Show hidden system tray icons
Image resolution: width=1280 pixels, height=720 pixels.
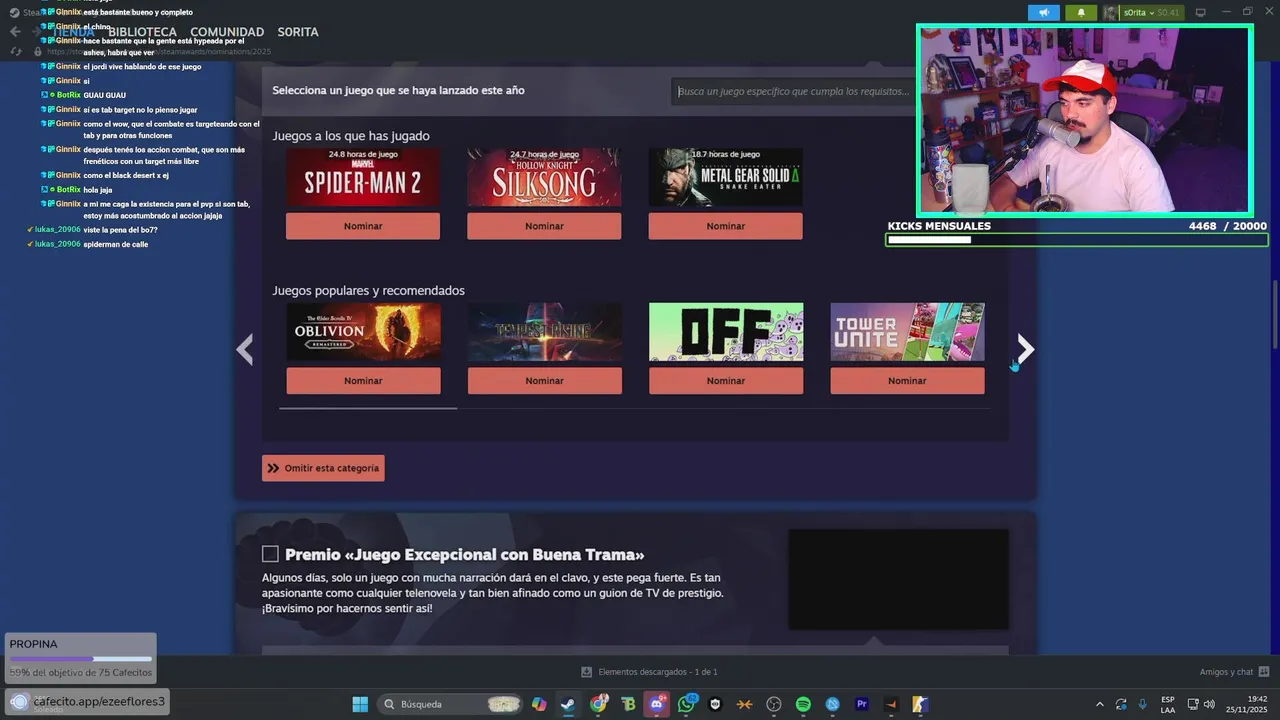coord(1100,704)
